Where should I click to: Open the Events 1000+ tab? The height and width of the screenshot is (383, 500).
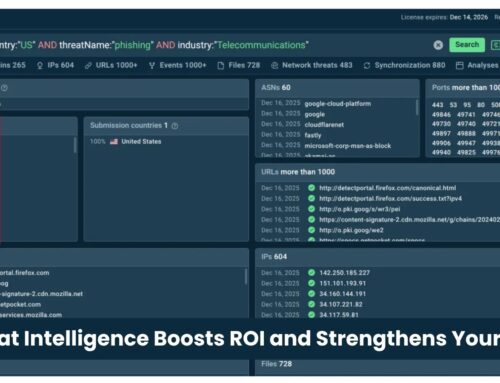coord(177,65)
